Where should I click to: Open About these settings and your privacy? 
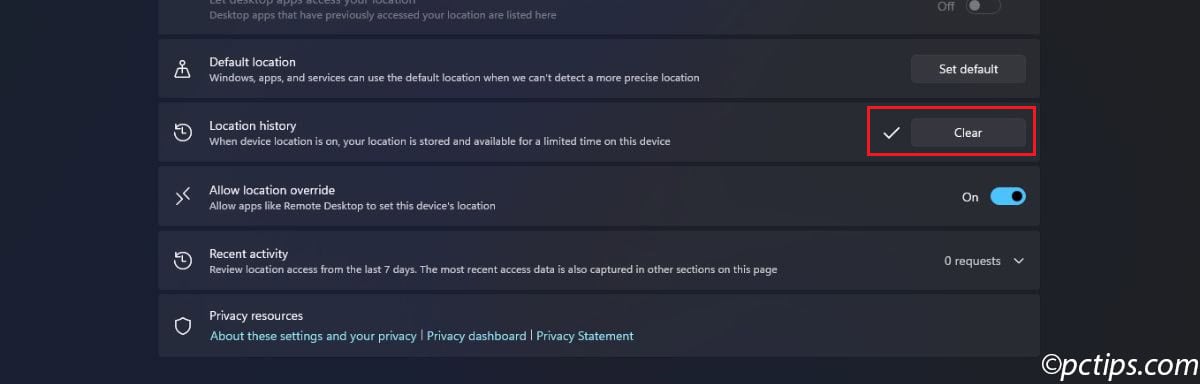point(313,336)
